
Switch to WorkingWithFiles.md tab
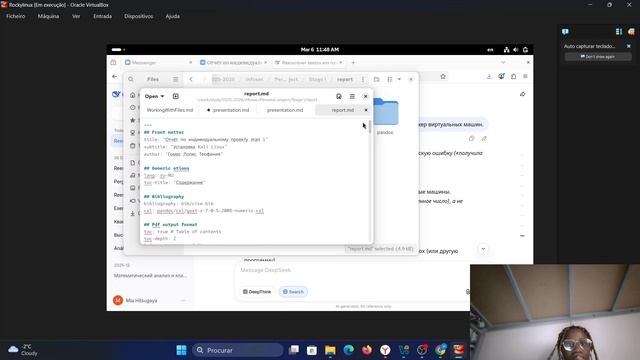170,110
